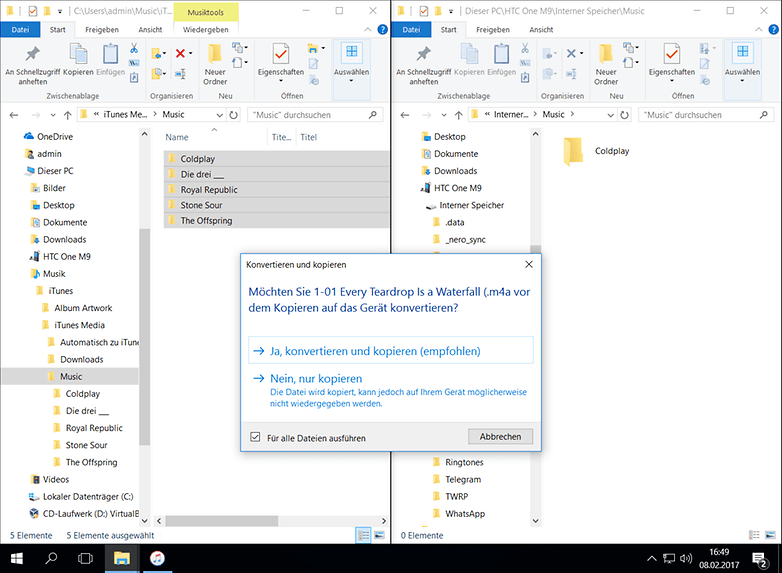Open recent locations dropdown in left window
This screenshot has width=782, height=573.
point(53,115)
